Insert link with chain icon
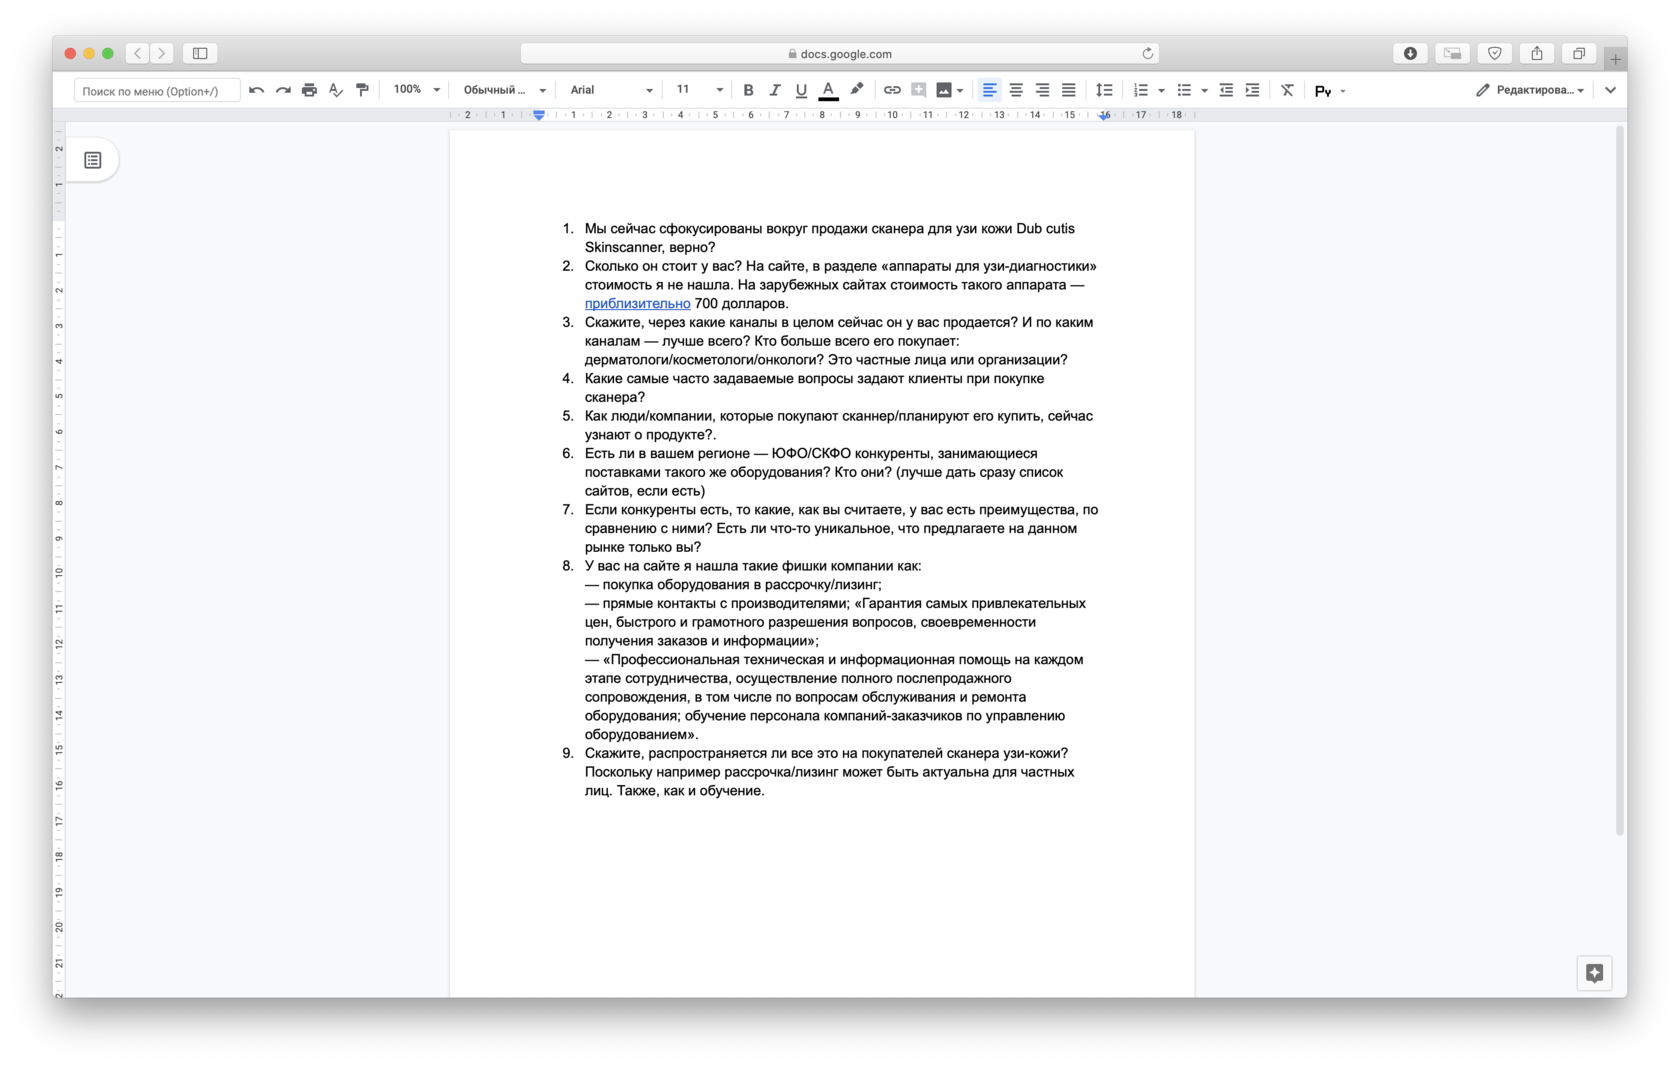 tap(892, 90)
